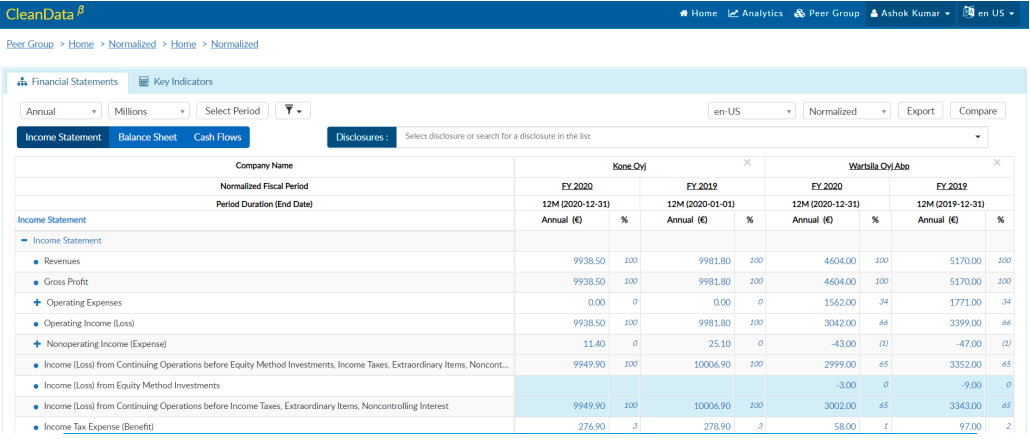1030x446 pixels.
Task: Click the Compare button
Action: tap(977, 111)
